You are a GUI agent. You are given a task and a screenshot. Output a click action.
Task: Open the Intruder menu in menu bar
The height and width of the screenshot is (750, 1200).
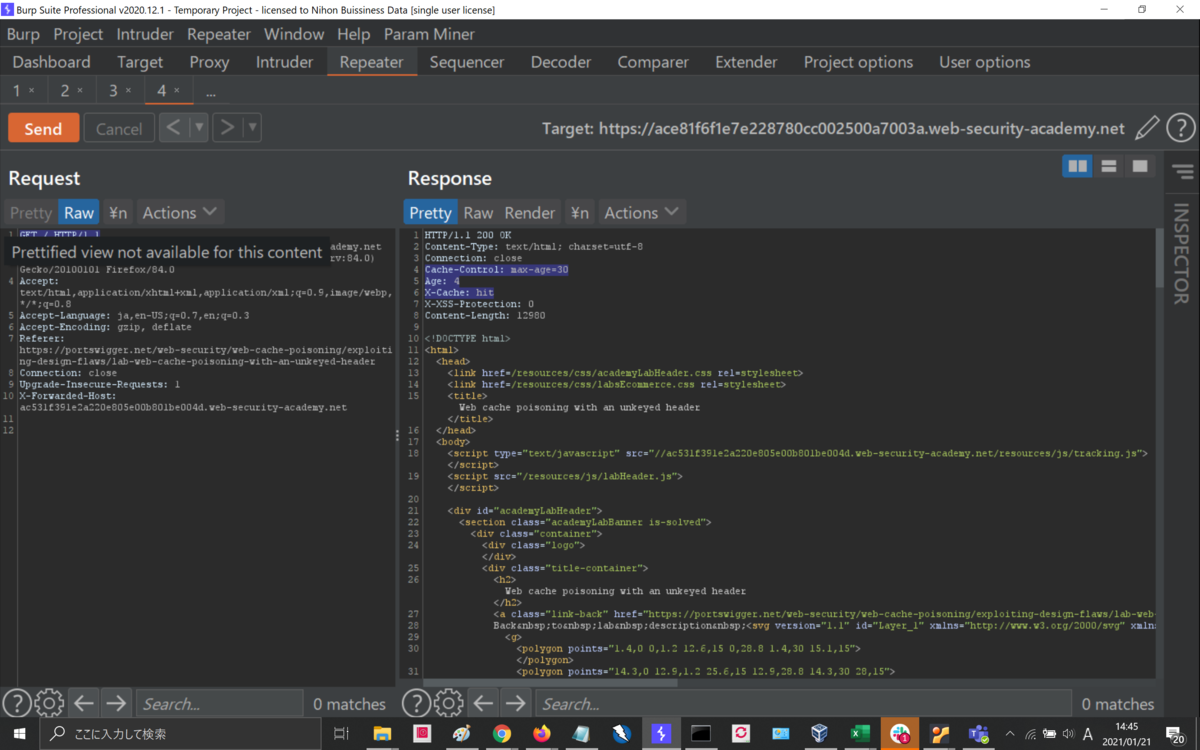tap(145, 34)
